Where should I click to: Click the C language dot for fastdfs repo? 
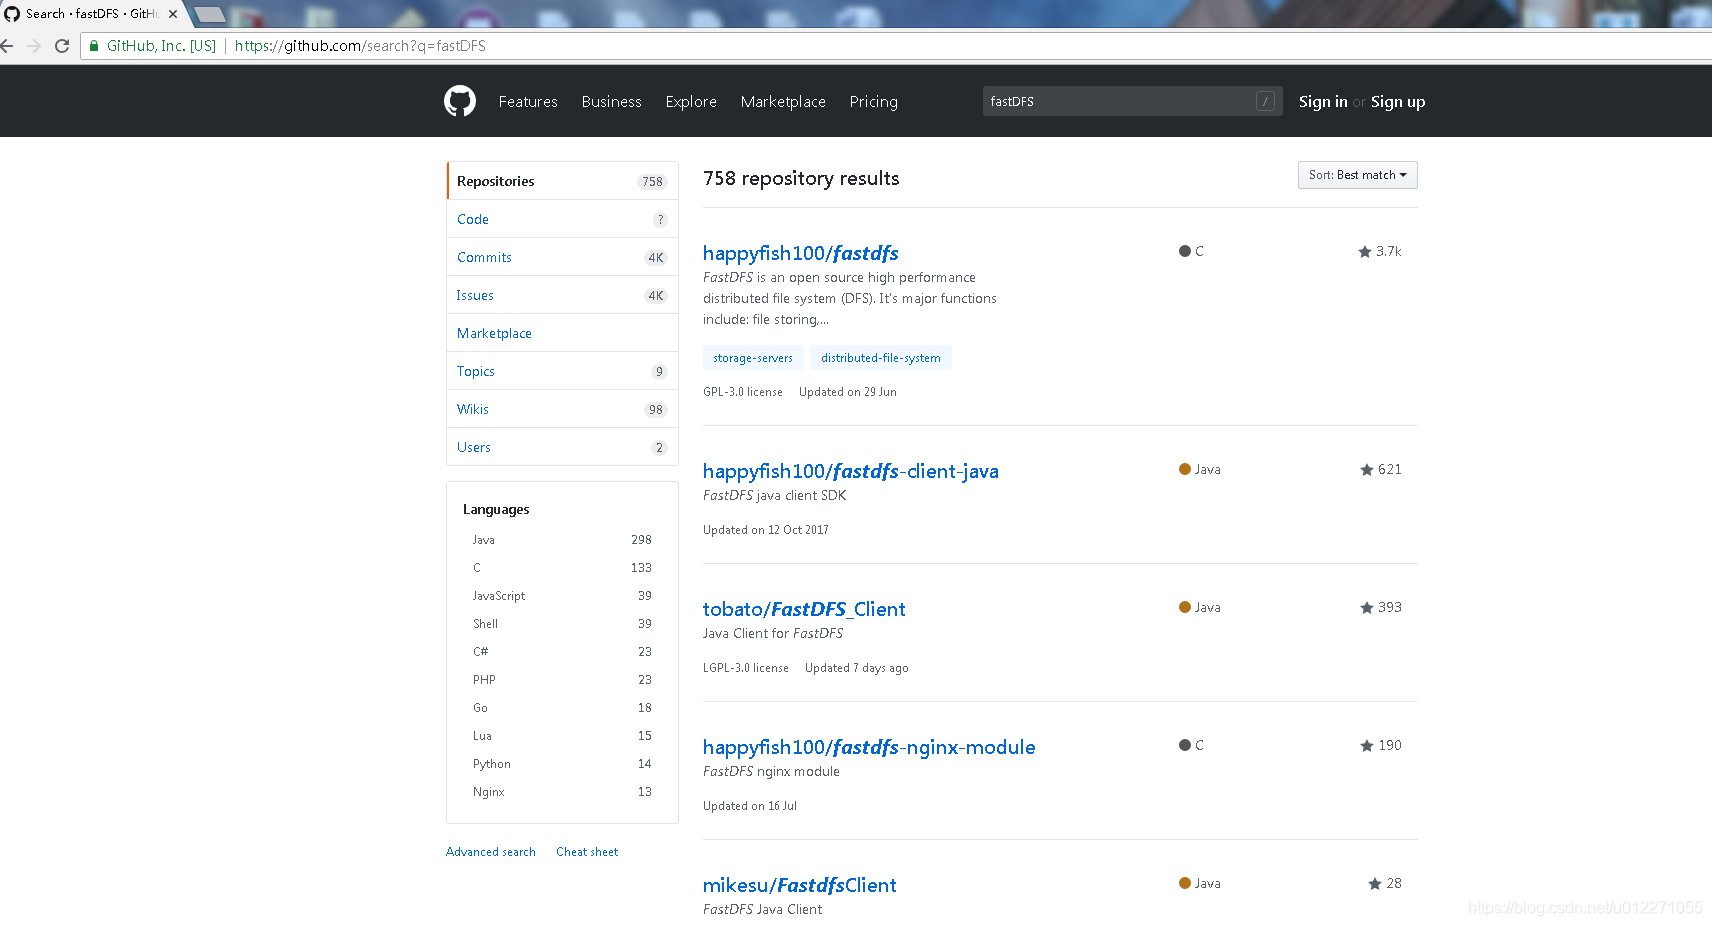[1185, 251]
